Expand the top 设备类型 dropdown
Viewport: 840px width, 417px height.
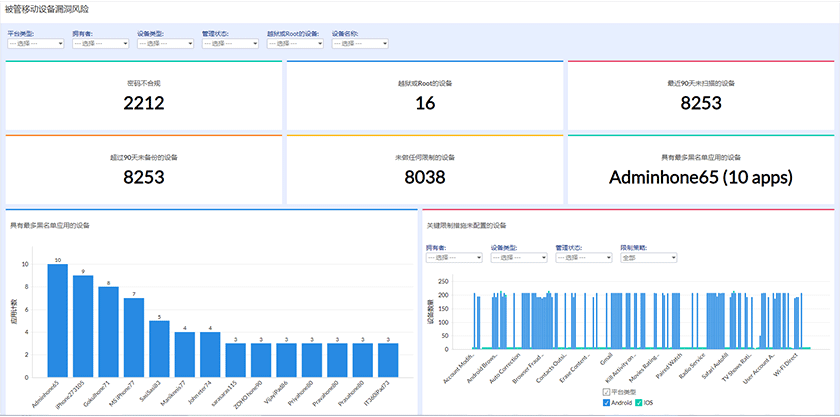(x=165, y=44)
